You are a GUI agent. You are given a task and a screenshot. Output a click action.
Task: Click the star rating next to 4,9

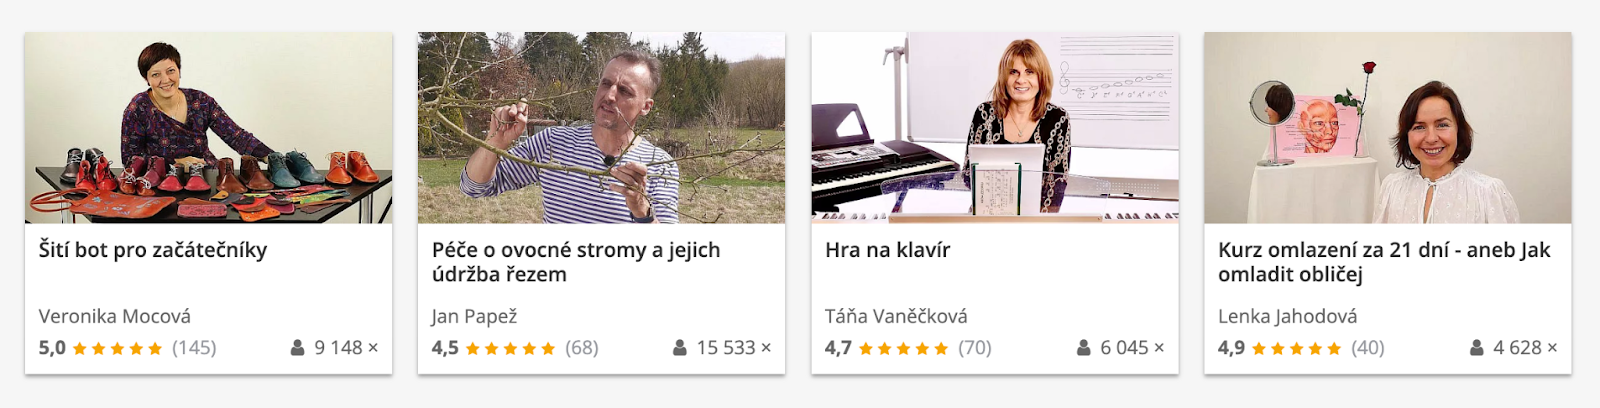pyautogui.click(x=1297, y=348)
